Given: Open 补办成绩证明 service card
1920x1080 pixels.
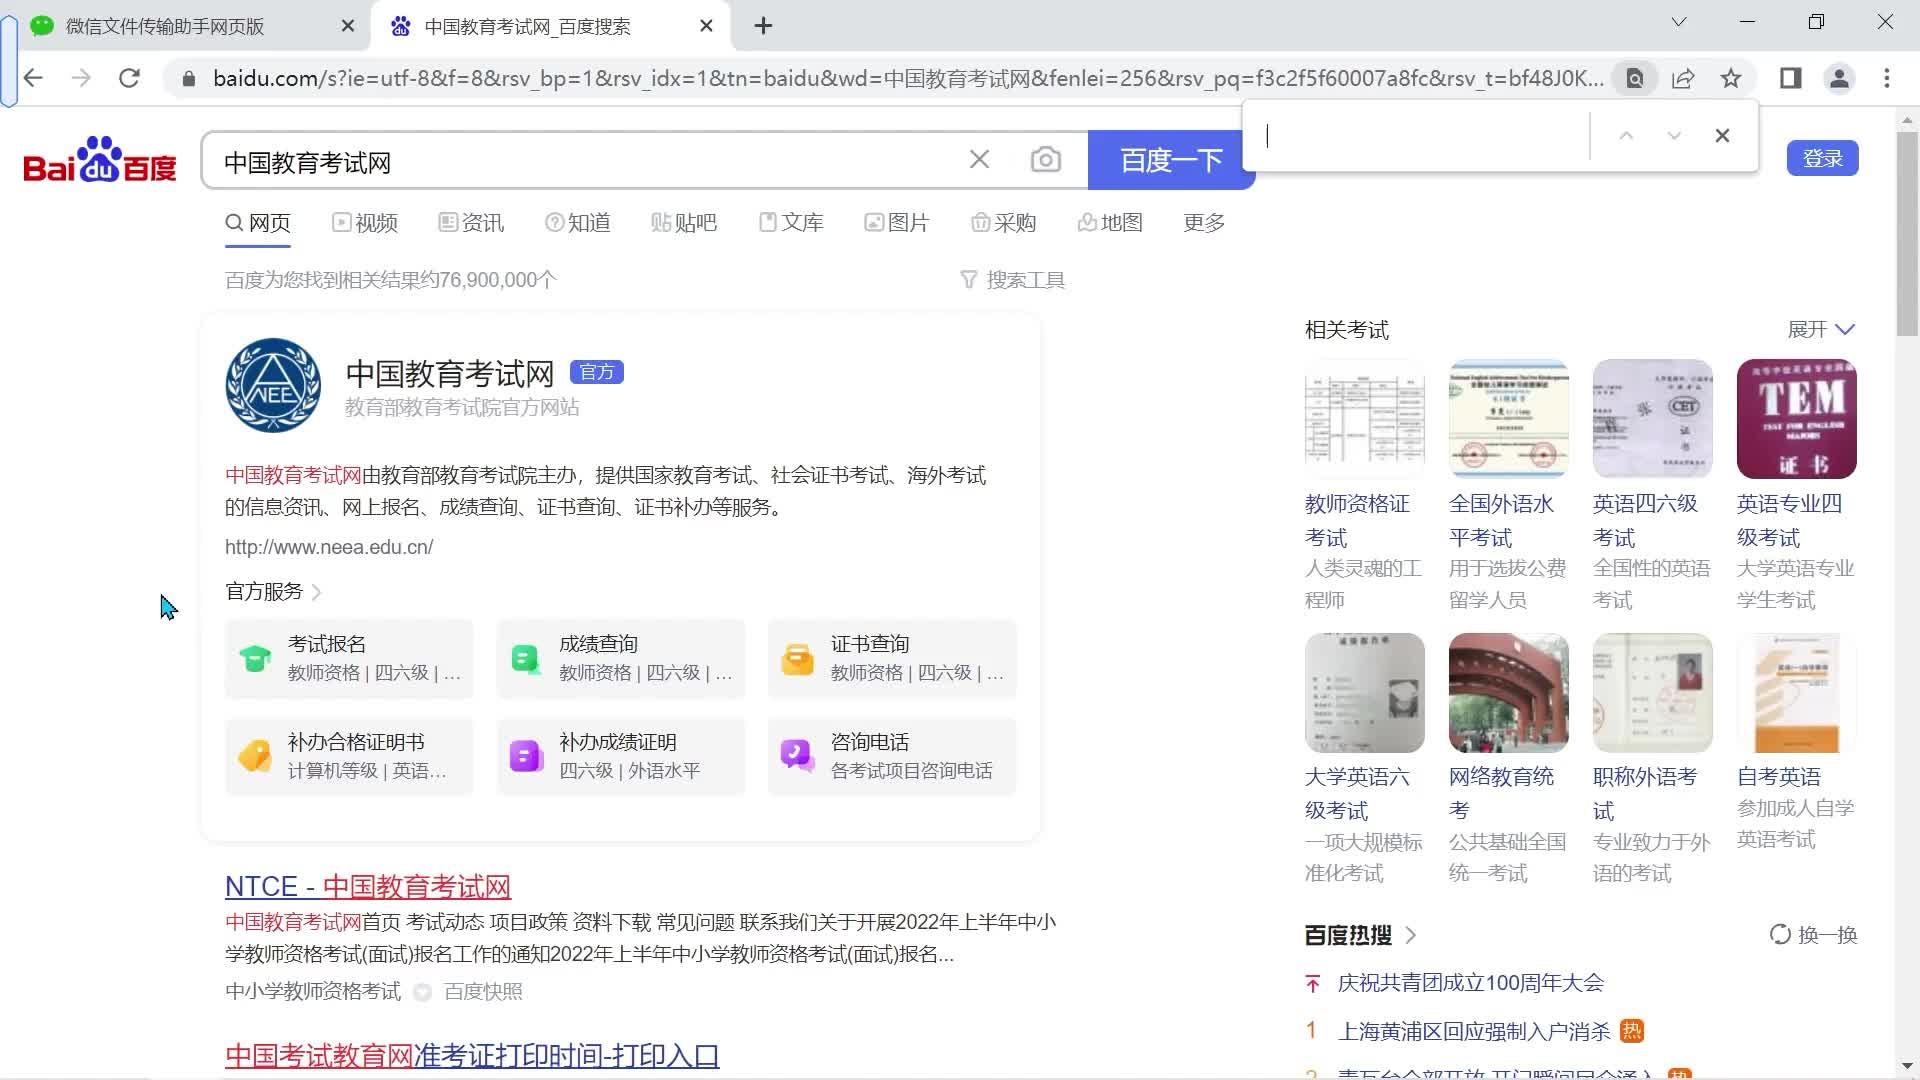Looking at the screenshot, I should click(621, 756).
